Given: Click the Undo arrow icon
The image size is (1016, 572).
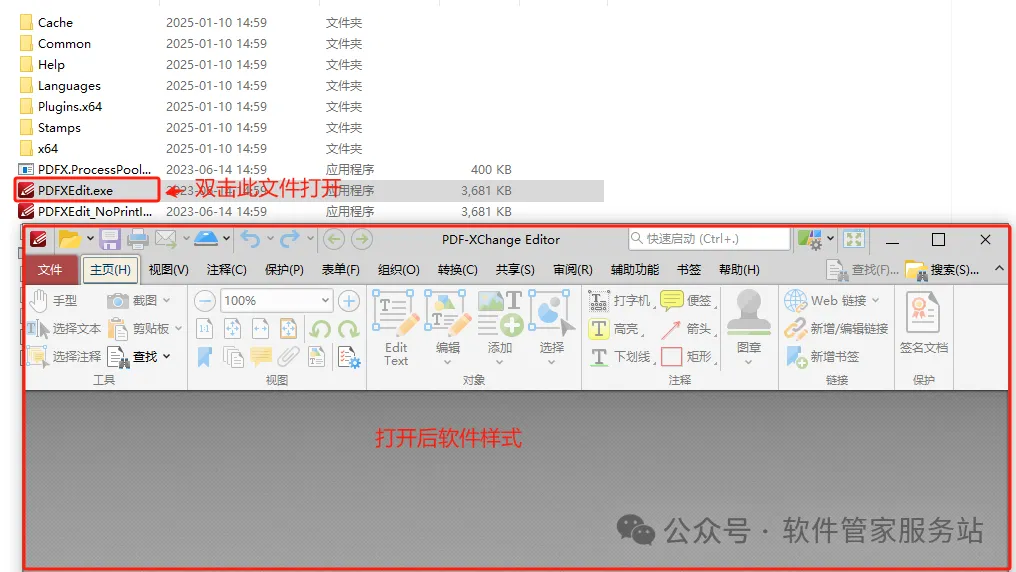Looking at the screenshot, I should click(250, 239).
